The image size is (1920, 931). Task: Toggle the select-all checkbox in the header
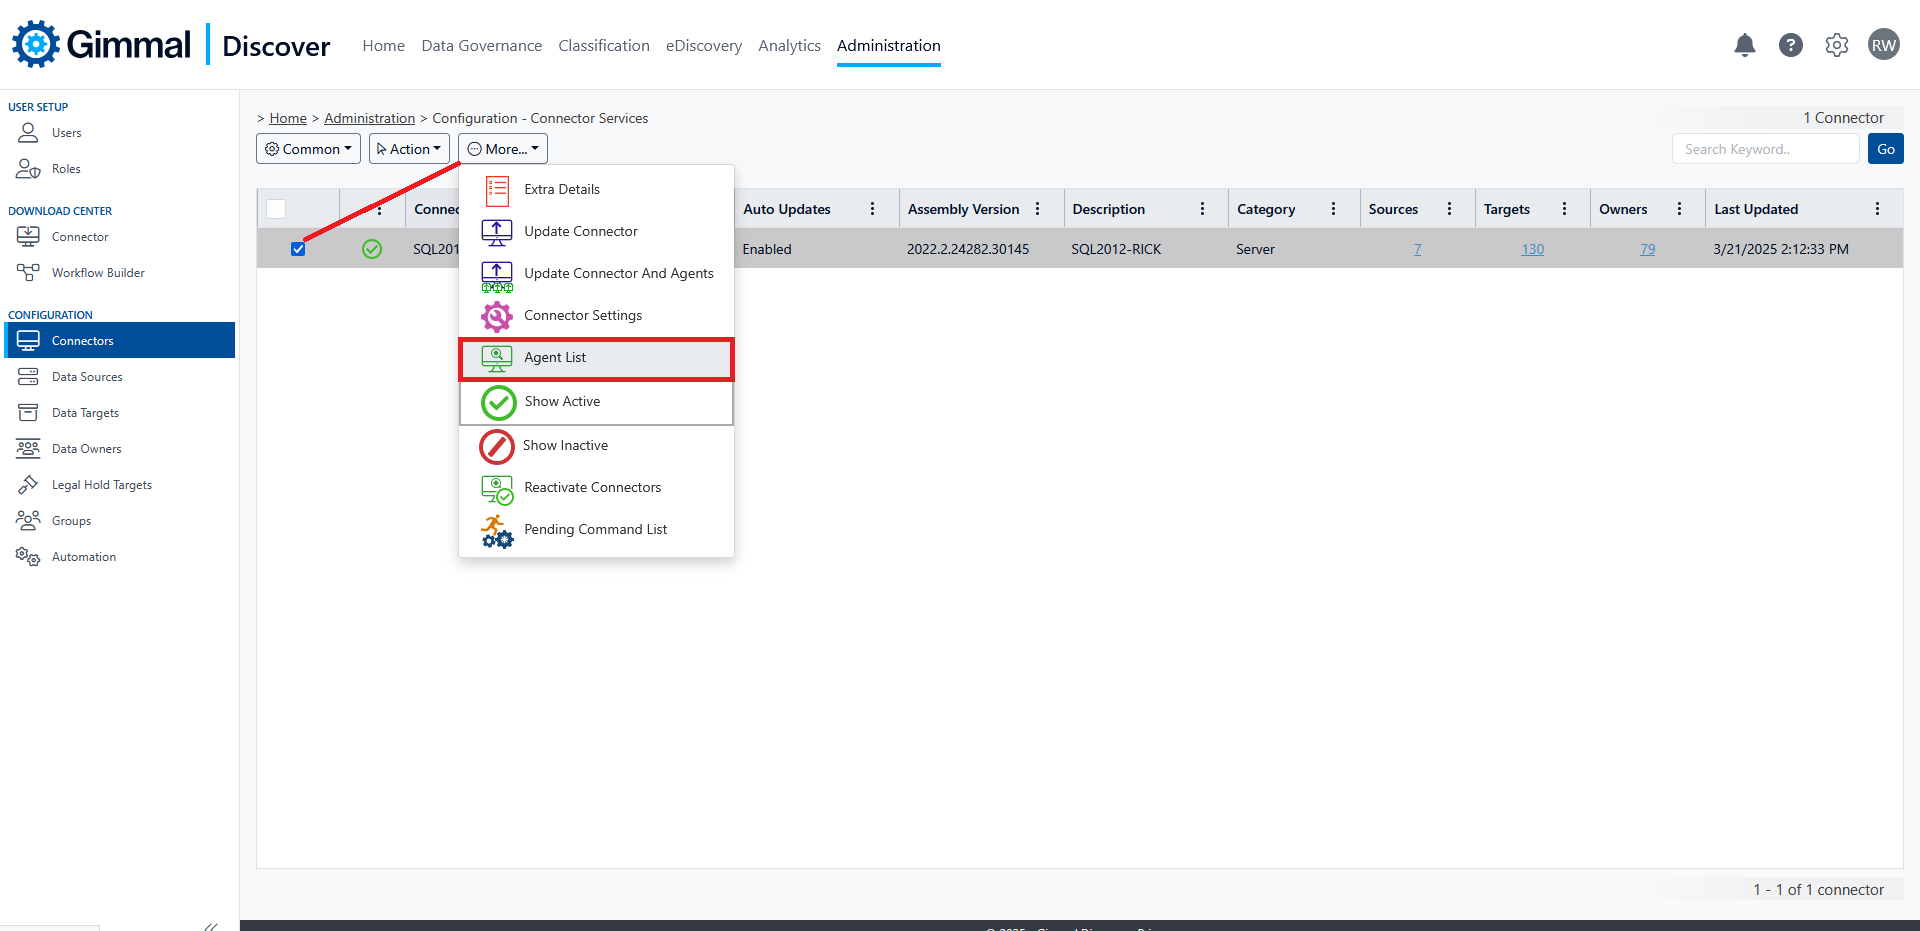tap(276, 209)
